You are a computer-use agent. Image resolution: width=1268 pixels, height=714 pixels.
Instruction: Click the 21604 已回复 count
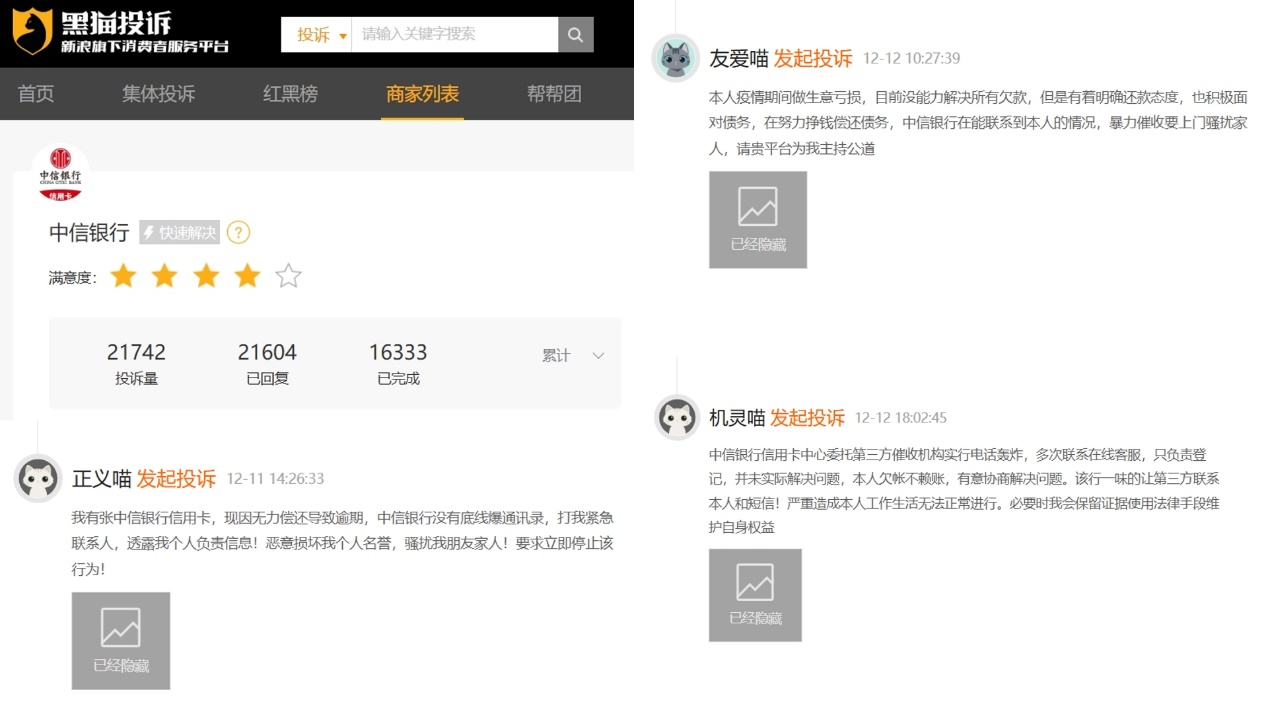tap(267, 363)
